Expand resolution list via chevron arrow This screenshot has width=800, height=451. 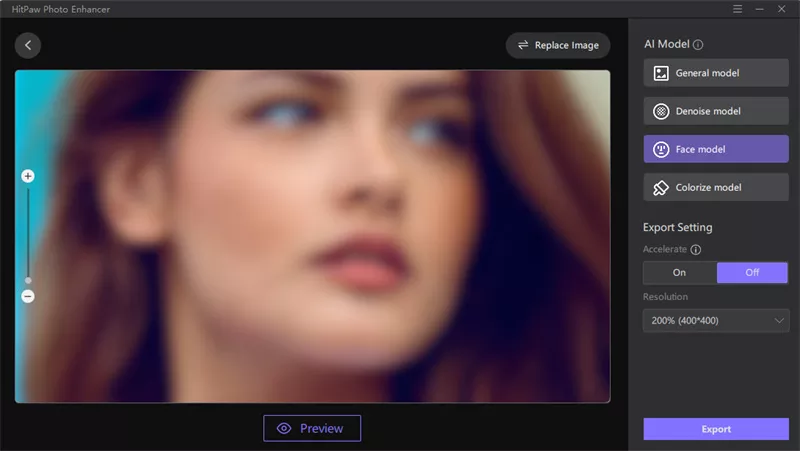pos(779,320)
